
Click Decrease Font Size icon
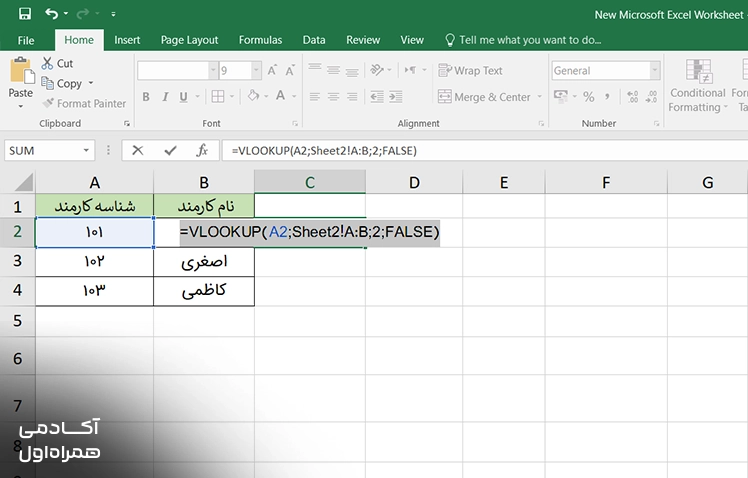point(290,71)
